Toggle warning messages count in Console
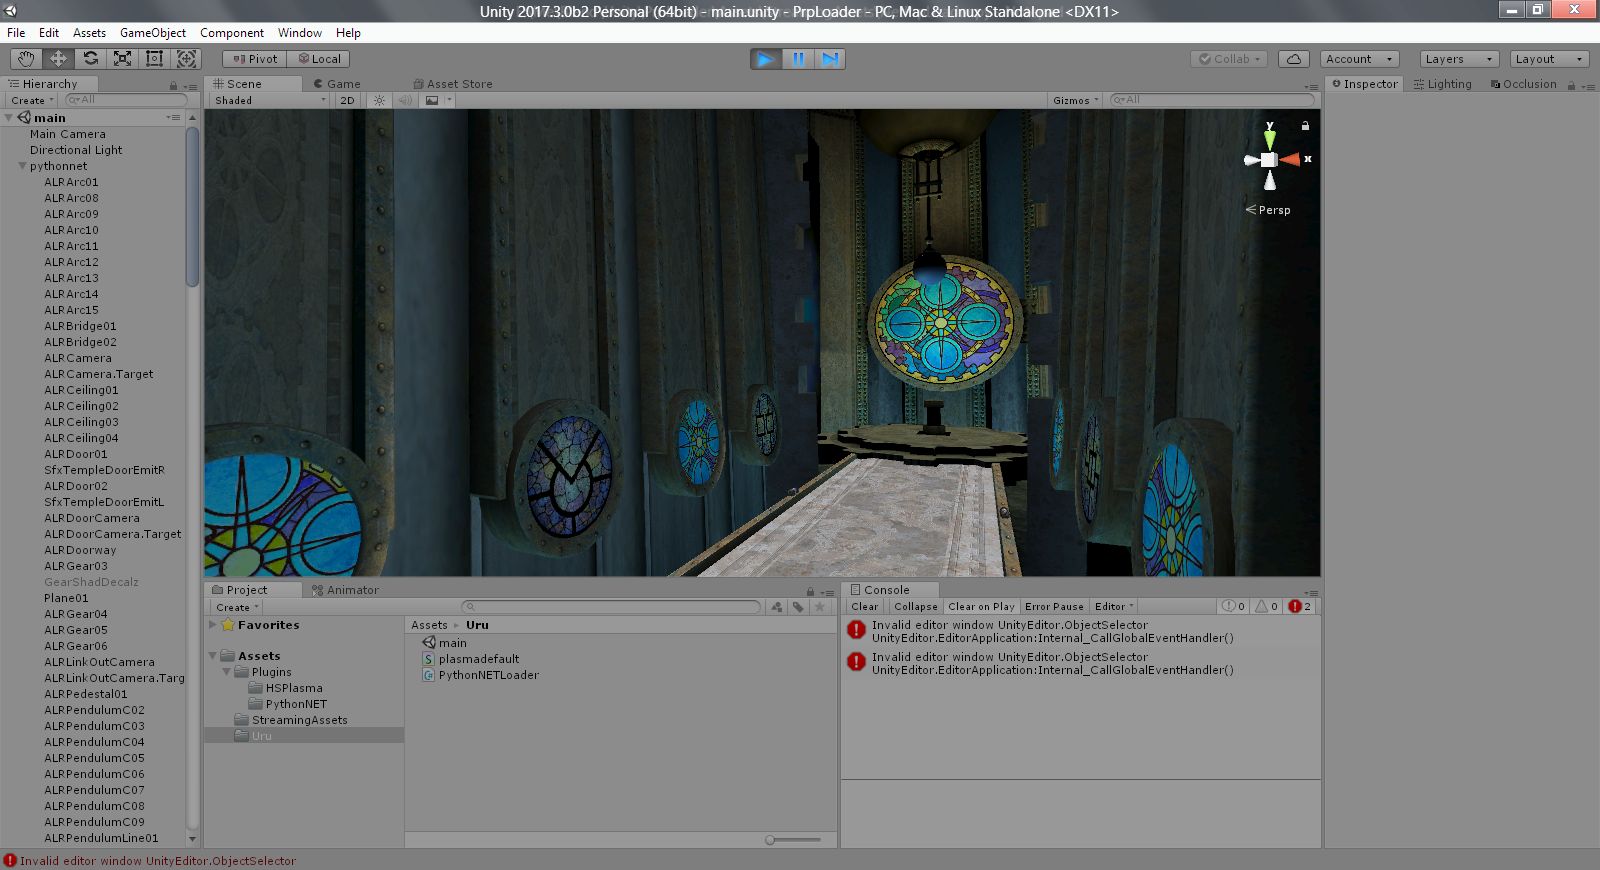Screen dimensions: 1600x870 pos(1267,607)
